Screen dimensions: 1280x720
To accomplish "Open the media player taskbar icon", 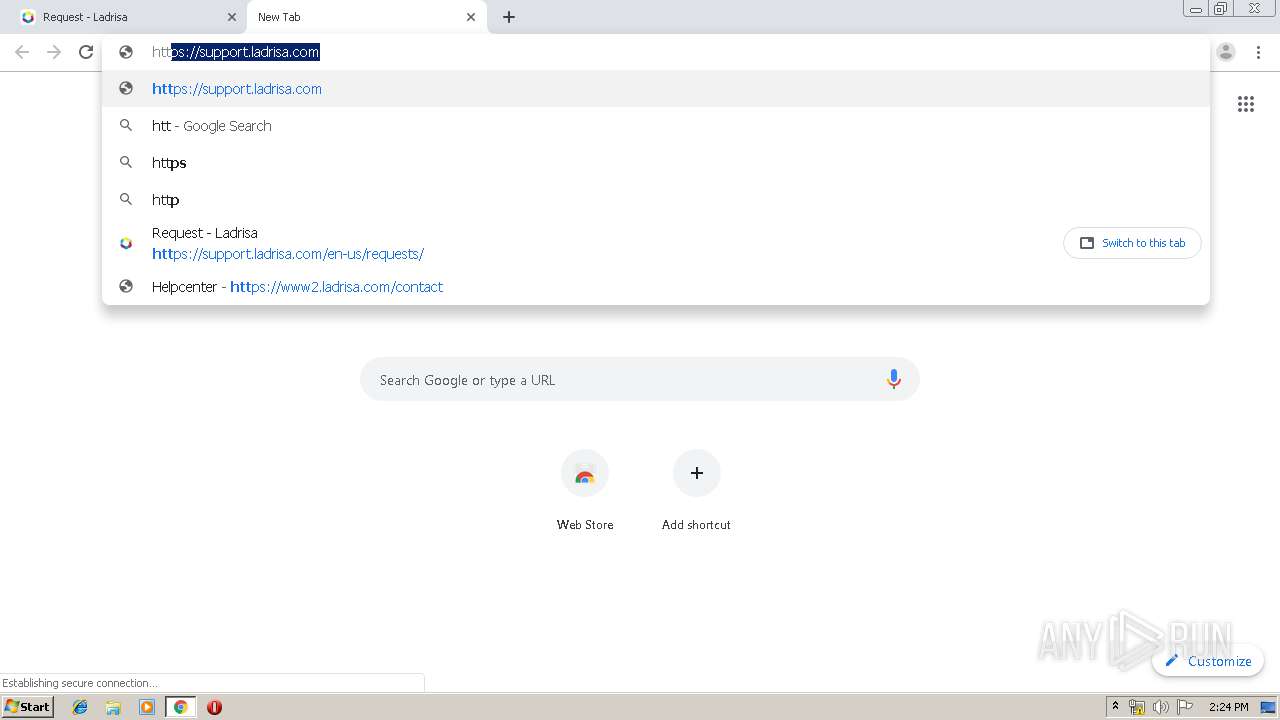I will click(x=147, y=707).
